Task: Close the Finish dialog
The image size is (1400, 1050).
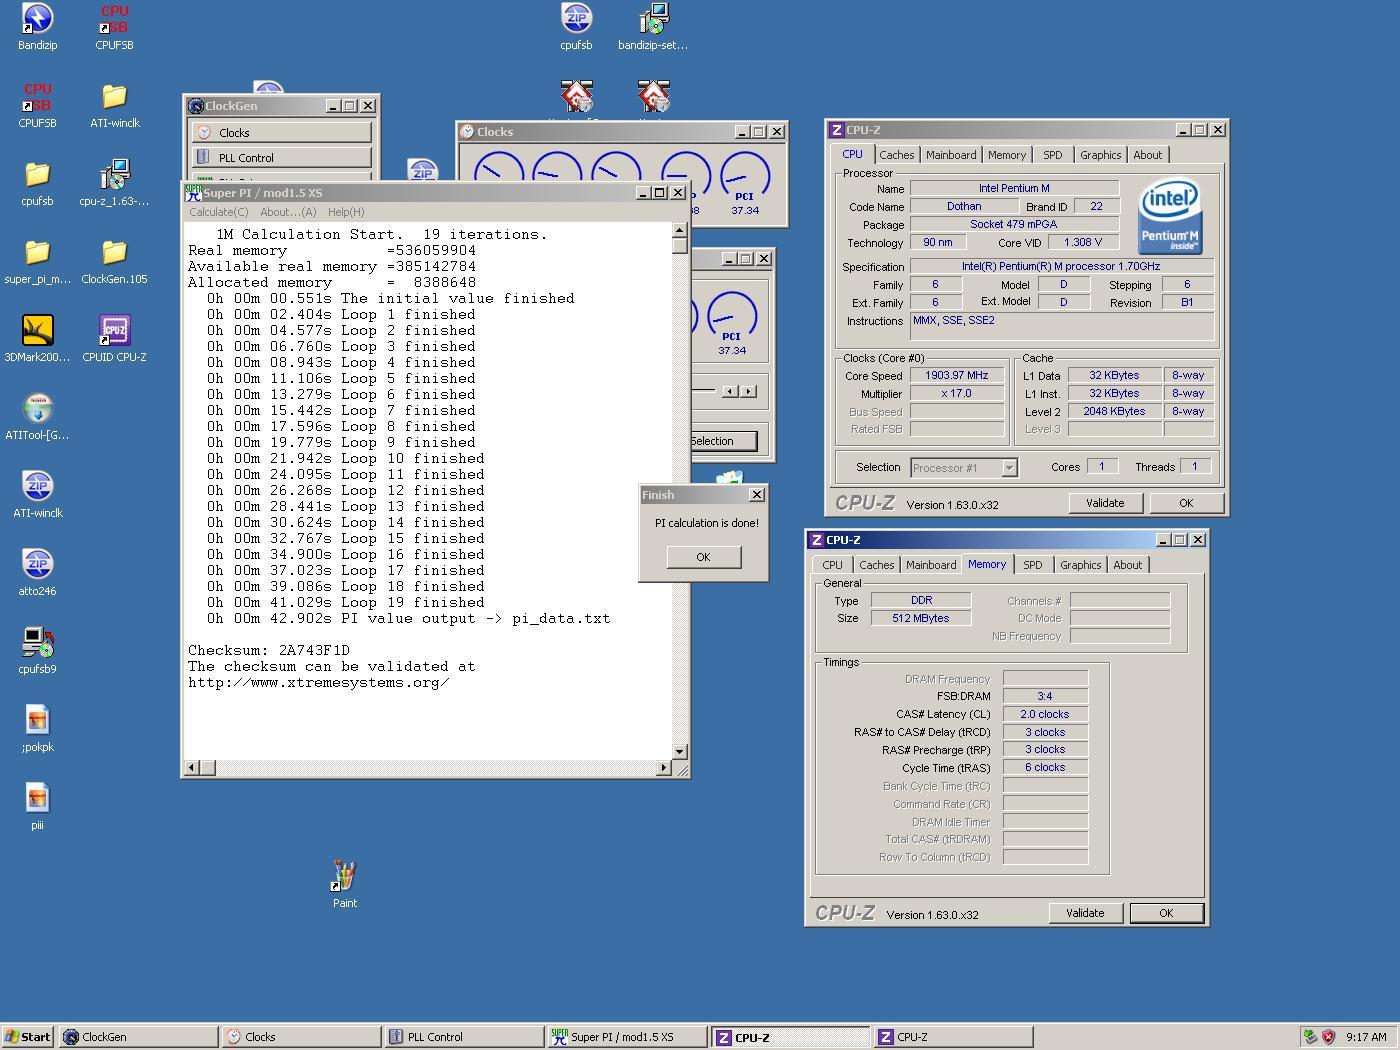Action: click(757, 495)
